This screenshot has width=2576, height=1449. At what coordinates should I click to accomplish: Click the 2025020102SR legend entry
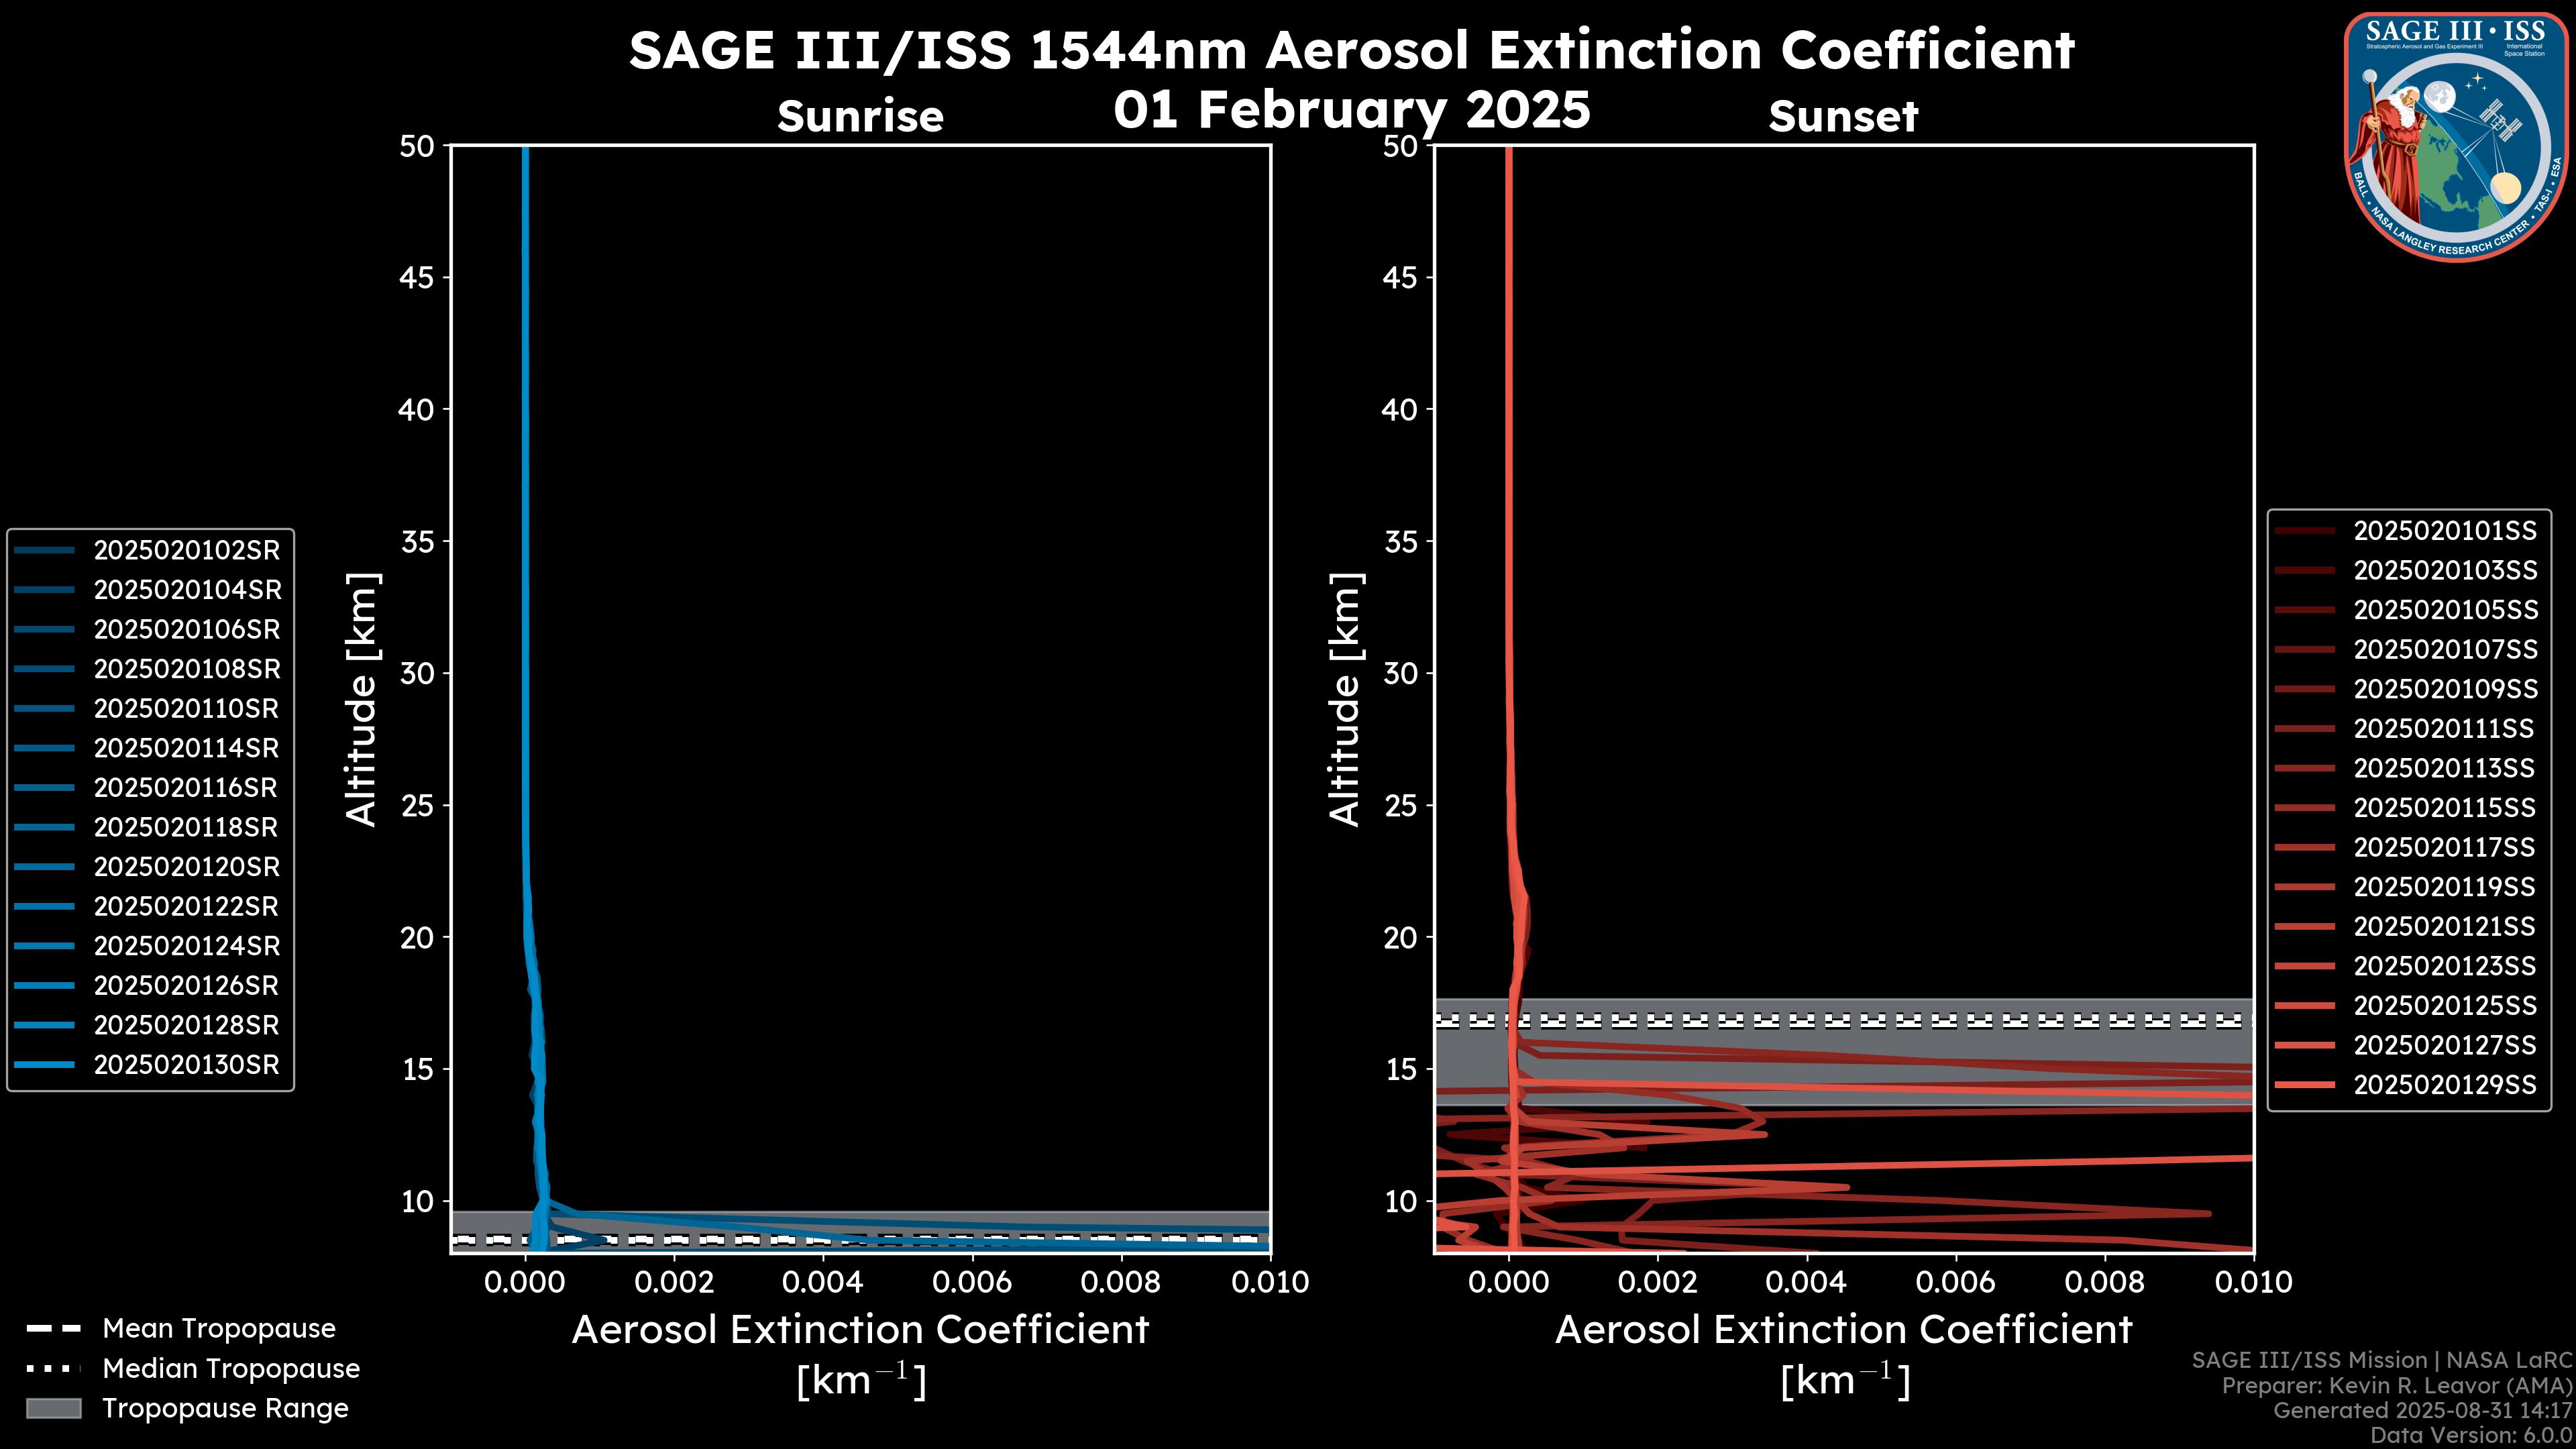click(186, 550)
